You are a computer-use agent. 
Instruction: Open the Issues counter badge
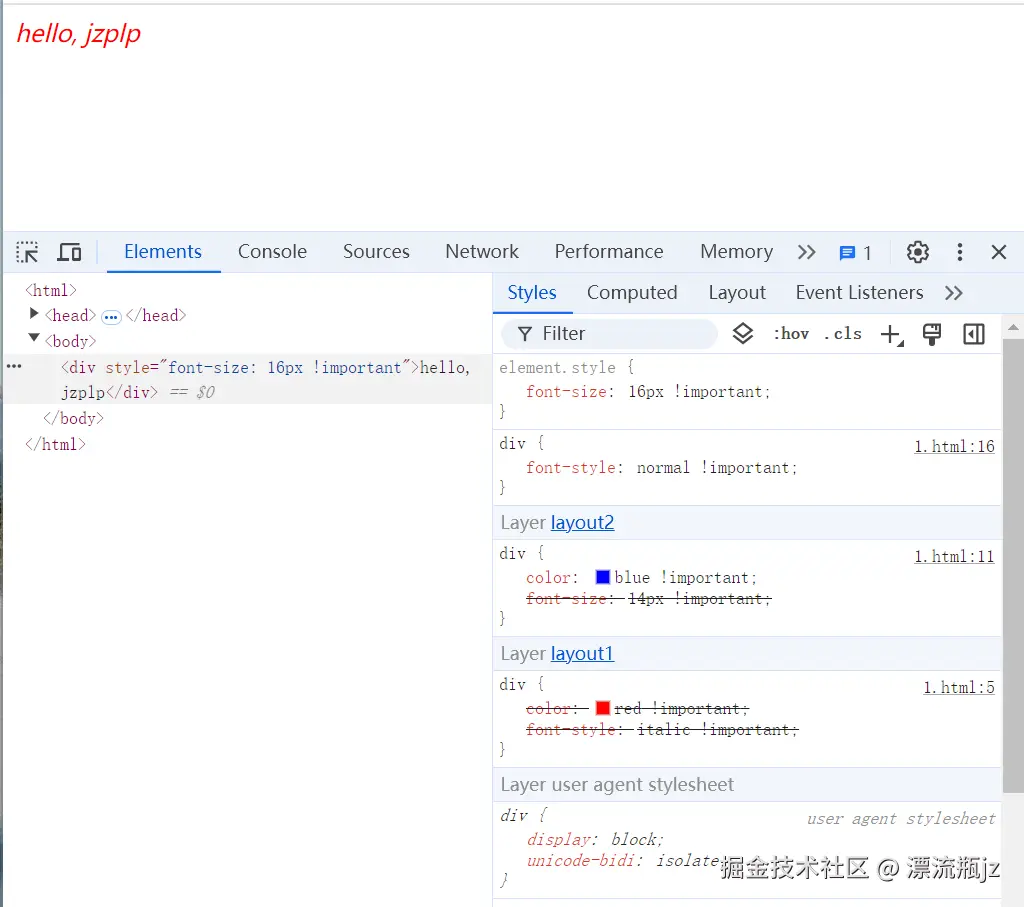[x=851, y=252]
